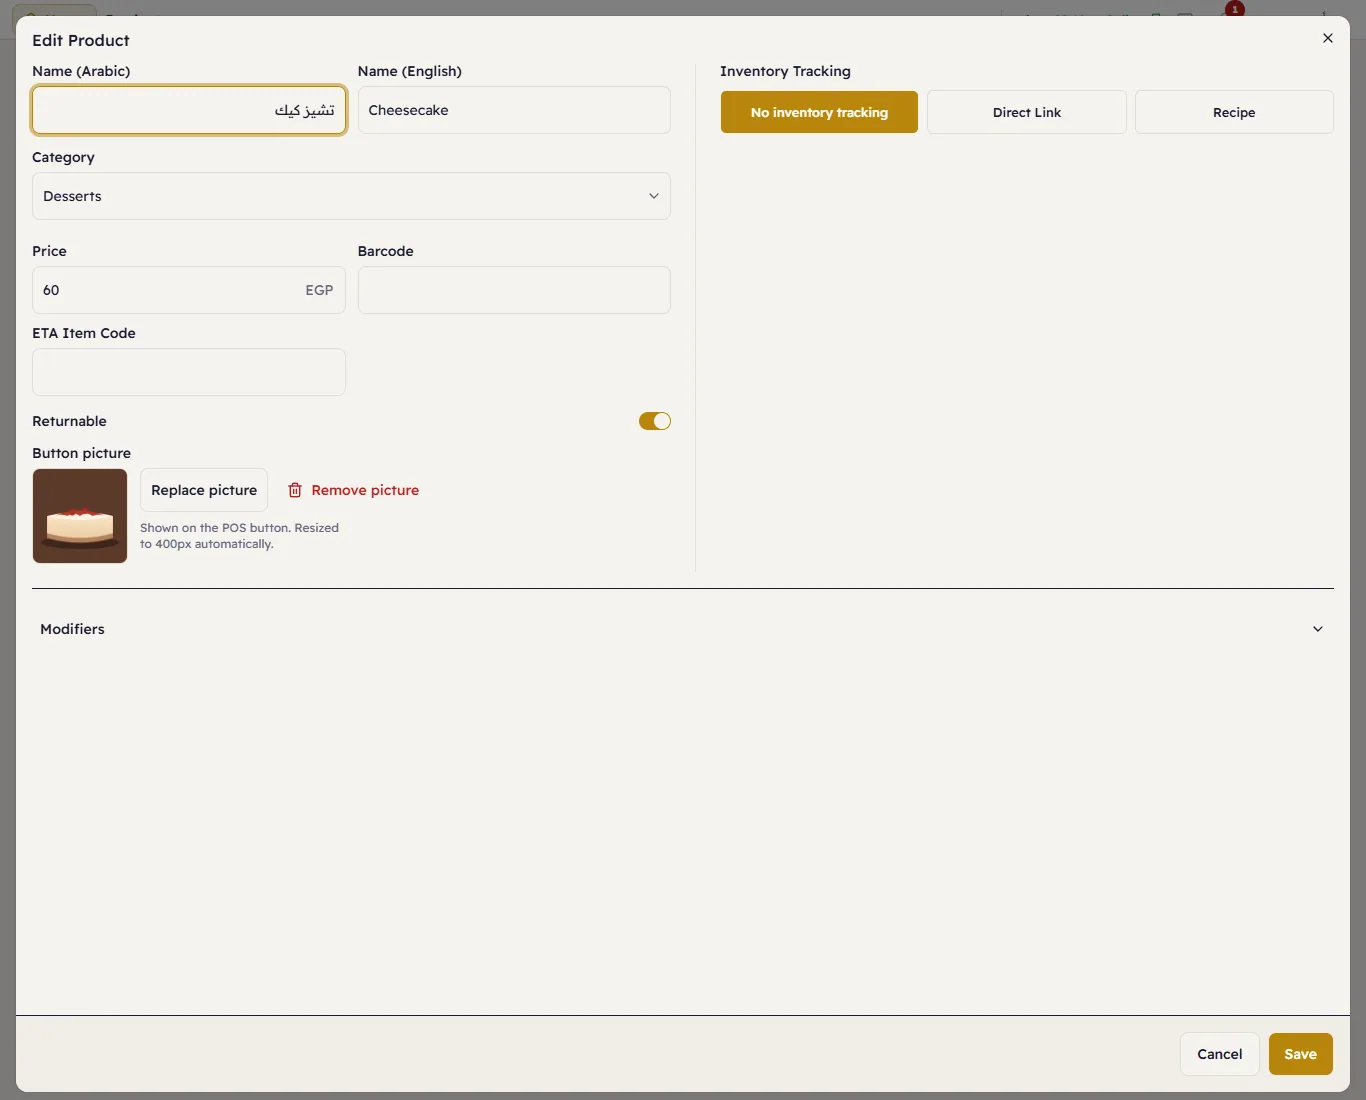Cancel editing the product

1220,1054
